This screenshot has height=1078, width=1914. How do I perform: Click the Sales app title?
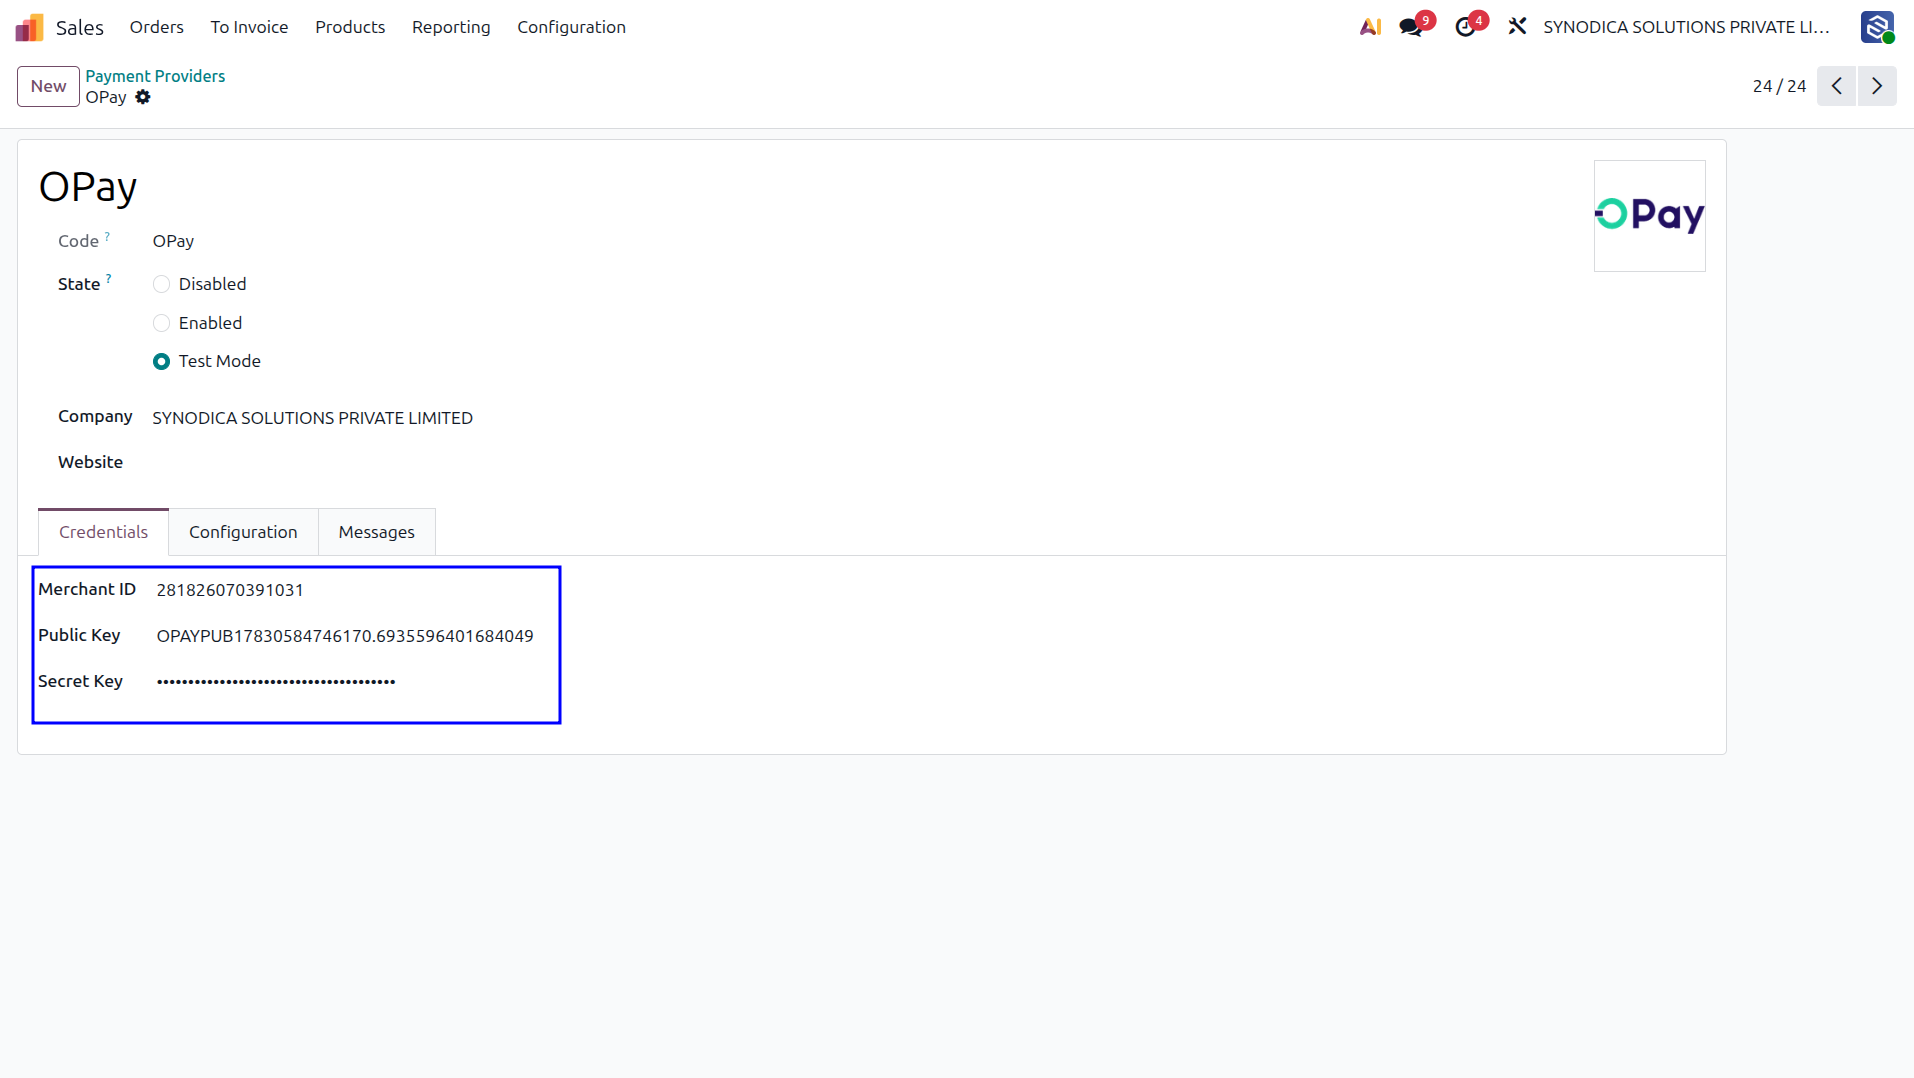tap(80, 27)
